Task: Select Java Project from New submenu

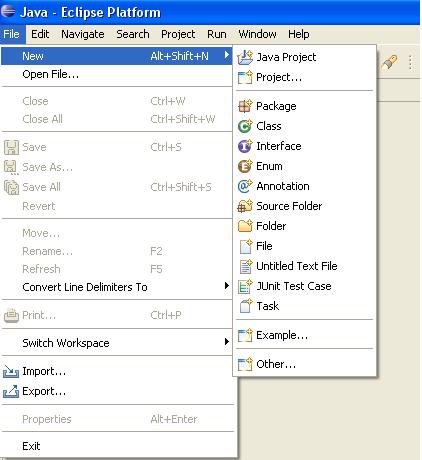Action: [x=305, y=57]
